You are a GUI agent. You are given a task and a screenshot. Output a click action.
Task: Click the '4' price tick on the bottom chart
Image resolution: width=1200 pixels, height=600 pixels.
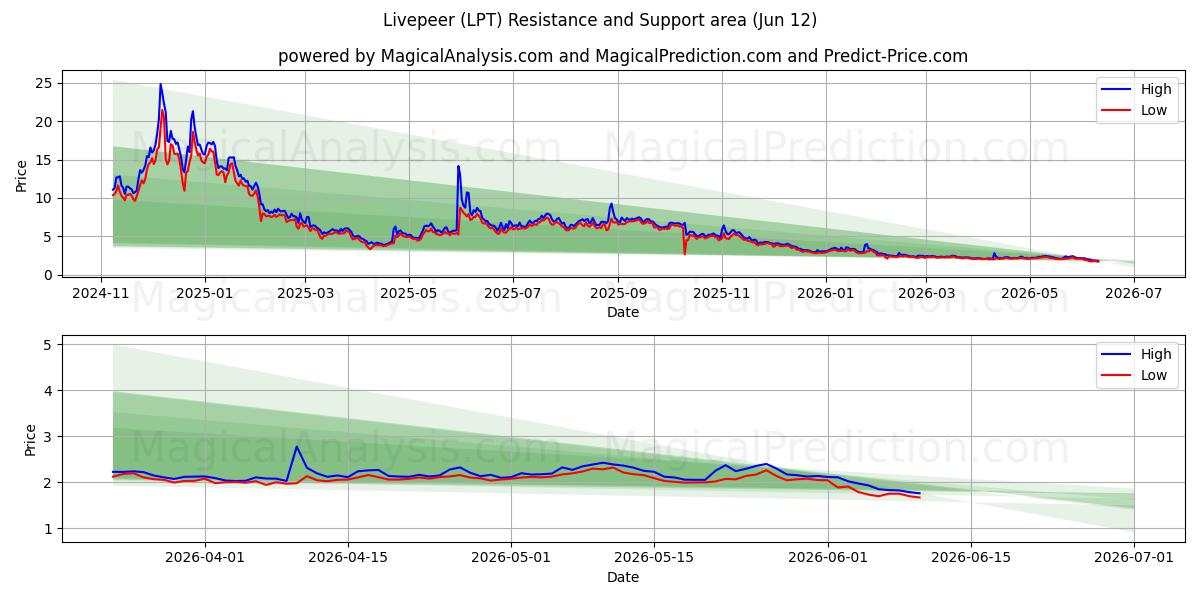[x=49, y=391]
